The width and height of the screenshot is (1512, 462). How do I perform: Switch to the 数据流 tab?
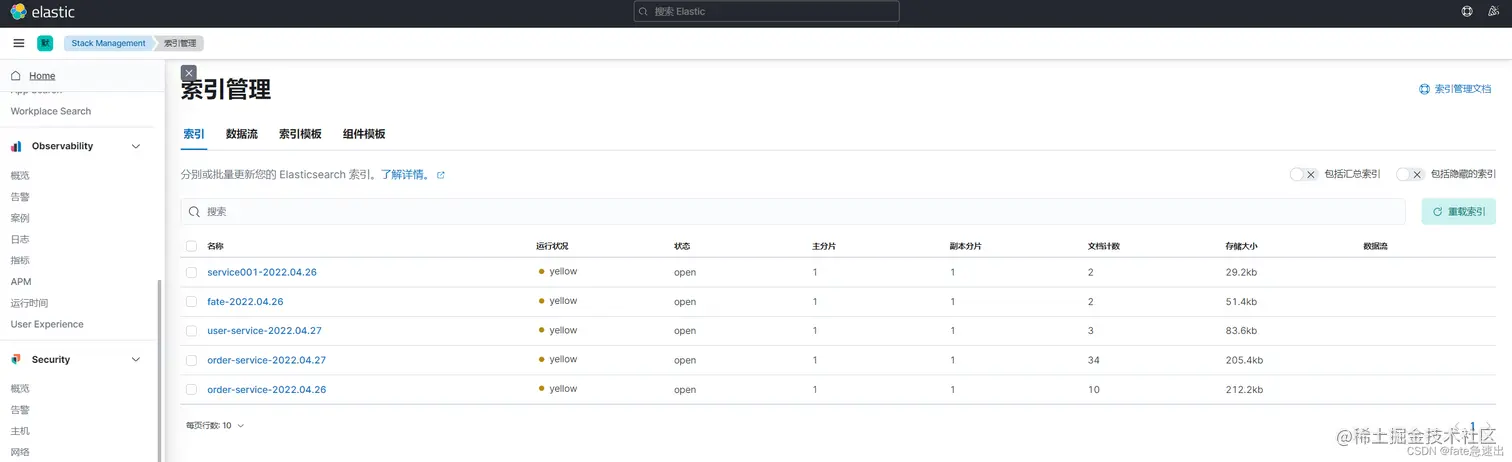point(242,134)
